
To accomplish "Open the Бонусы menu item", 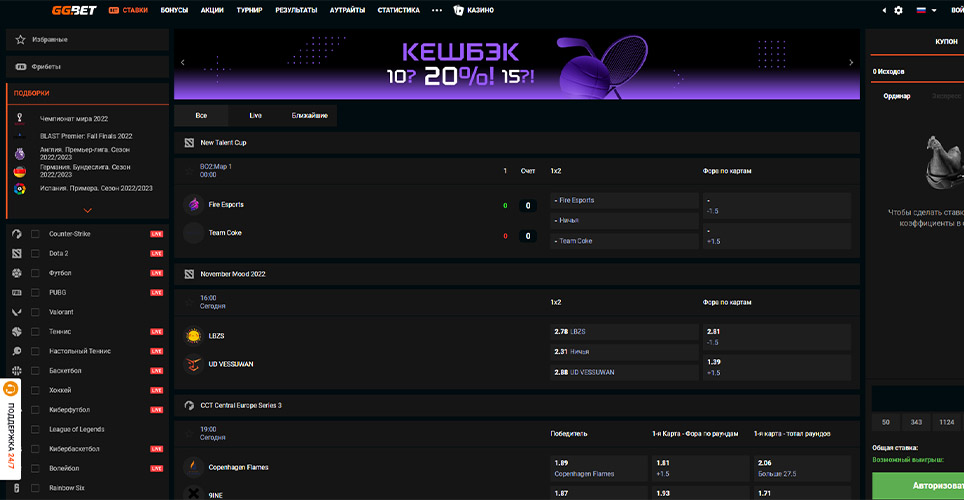I will pos(174,10).
